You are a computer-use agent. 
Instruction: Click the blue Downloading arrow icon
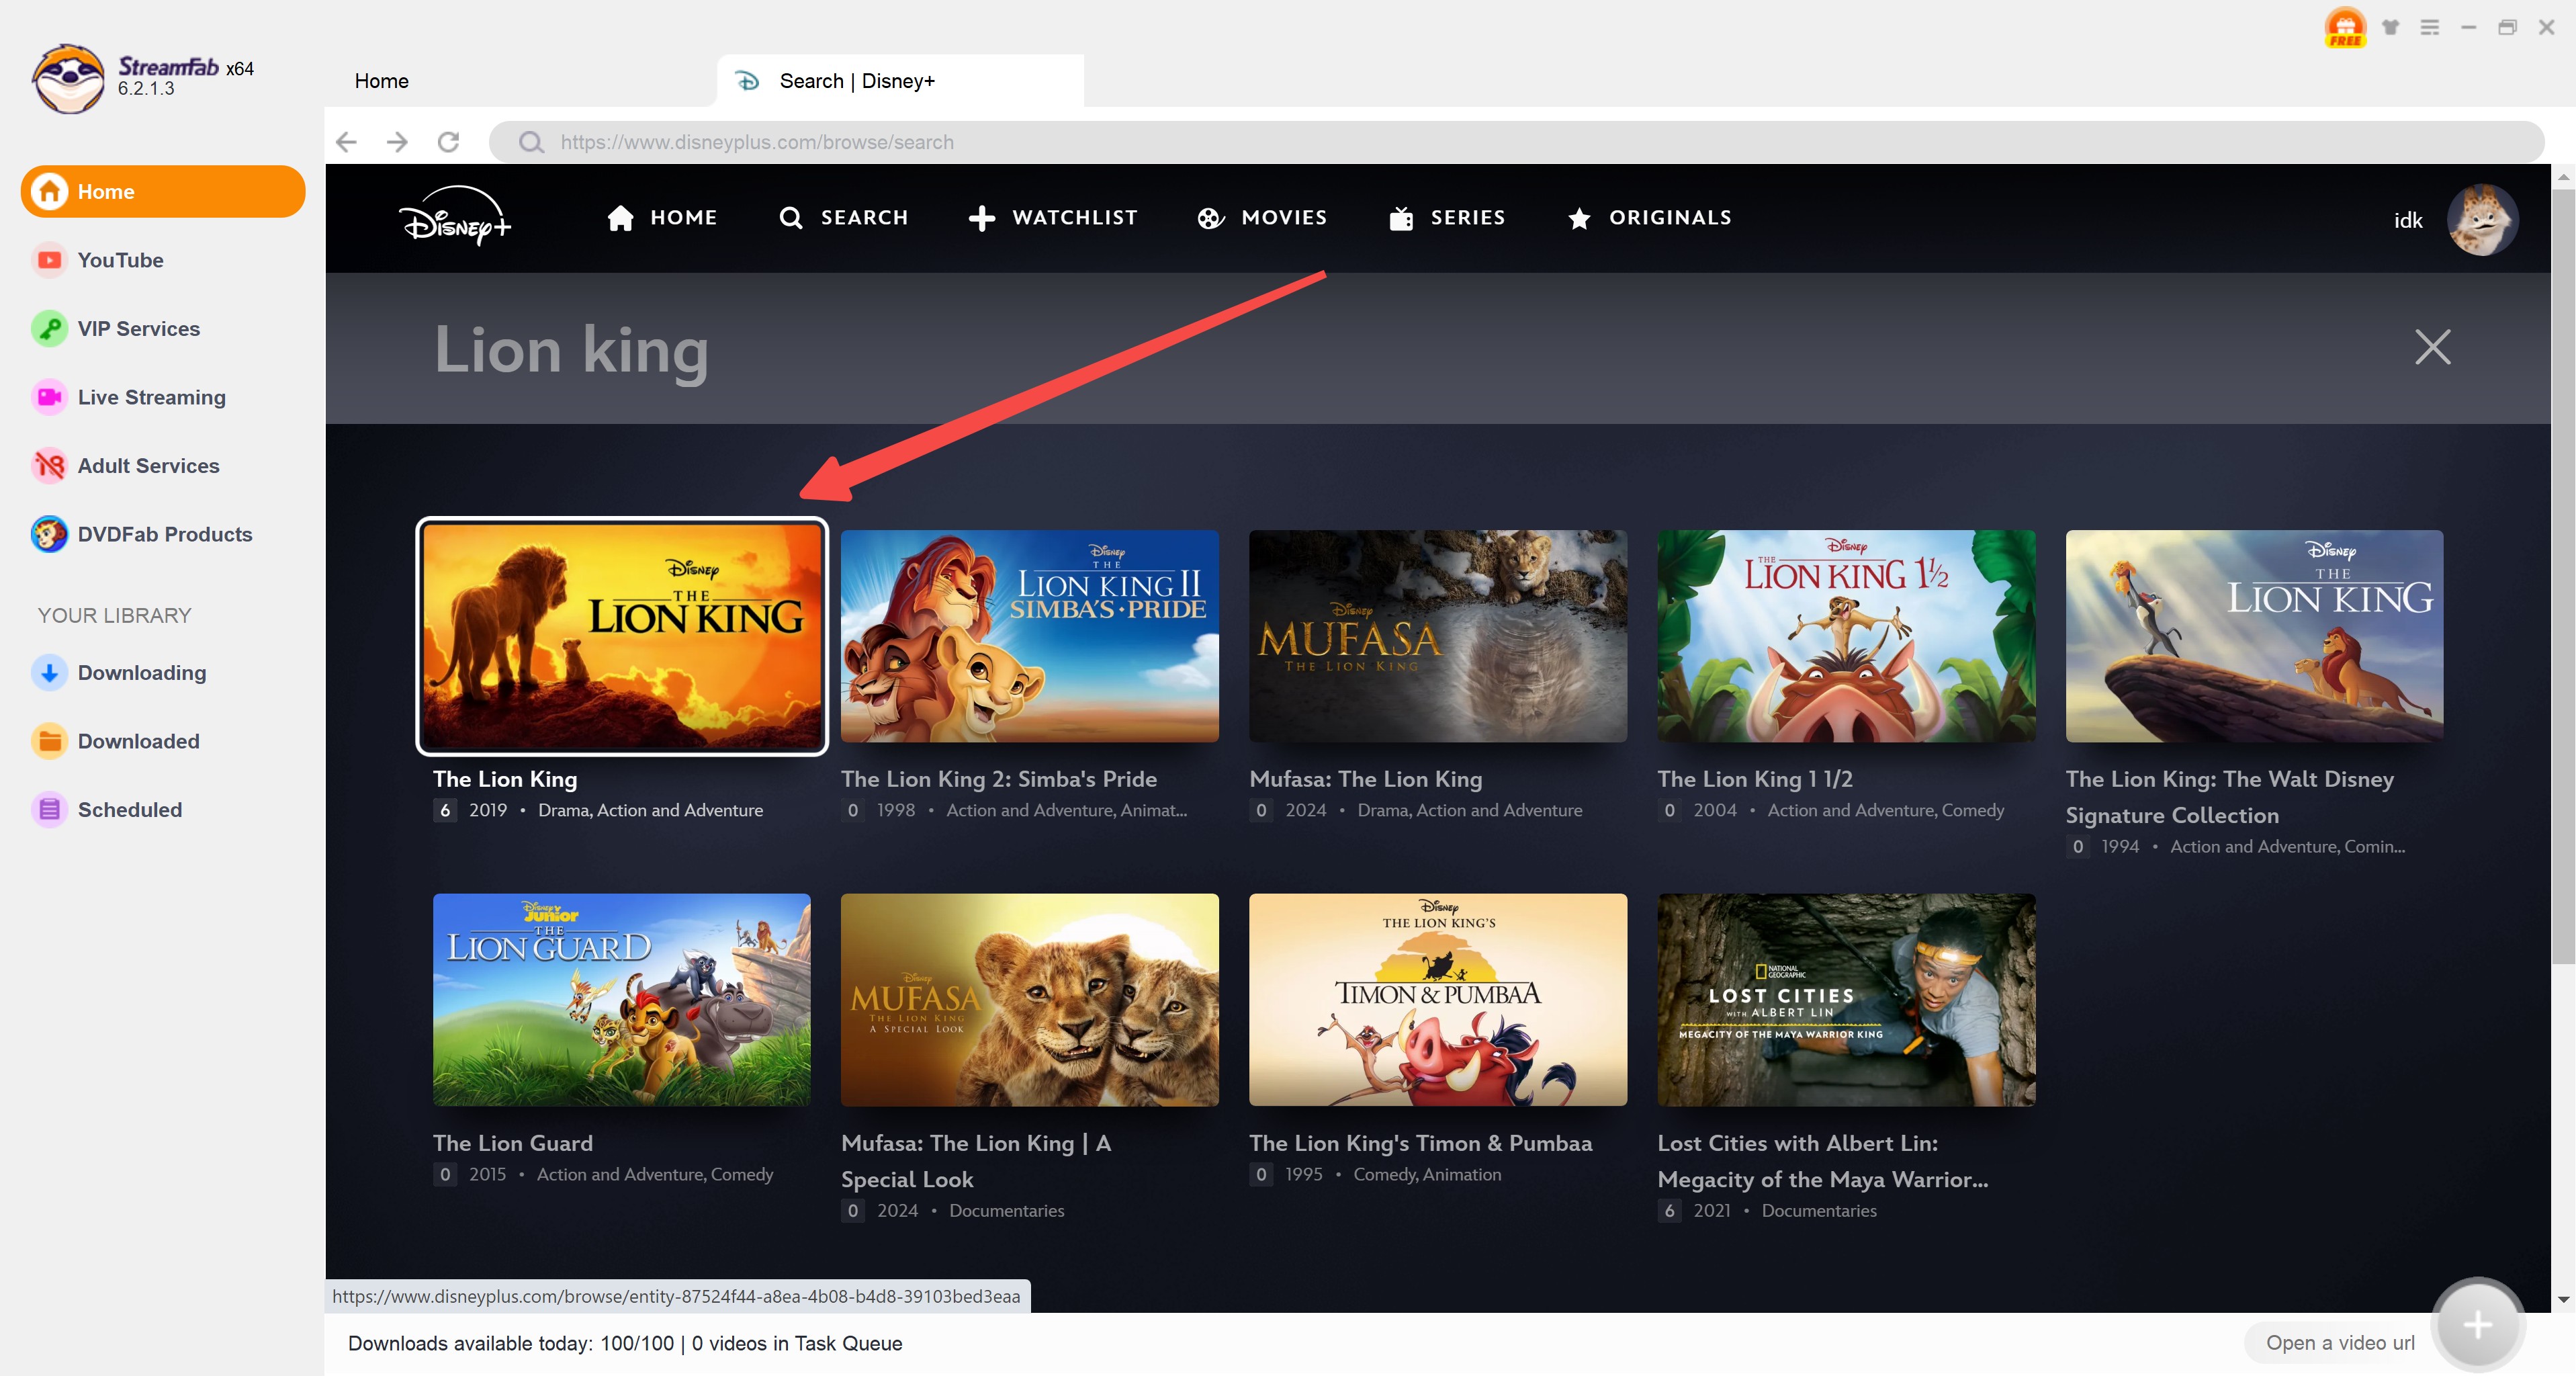(49, 672)
